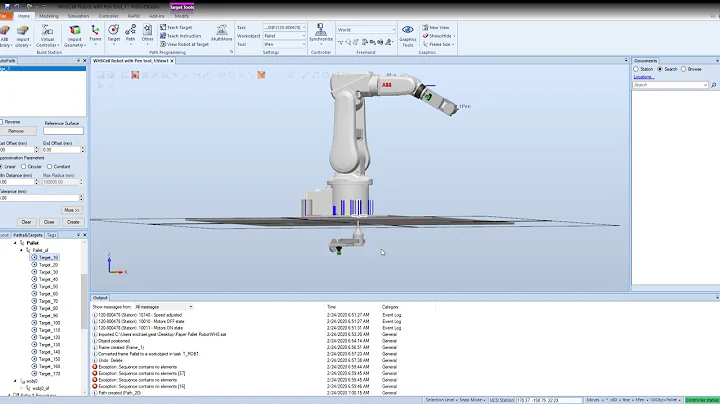720x404 pixels.
Task: Select the Constant approximation option
Action: tap(50, 166)
